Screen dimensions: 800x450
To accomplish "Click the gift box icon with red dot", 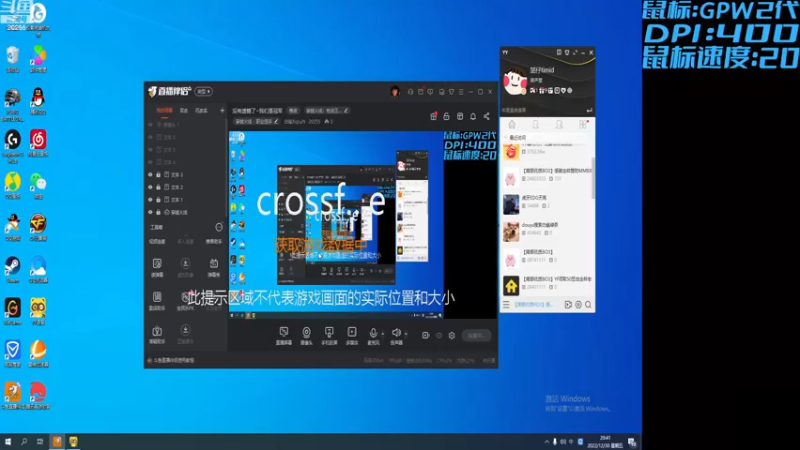I will click(x=433, y=116).
